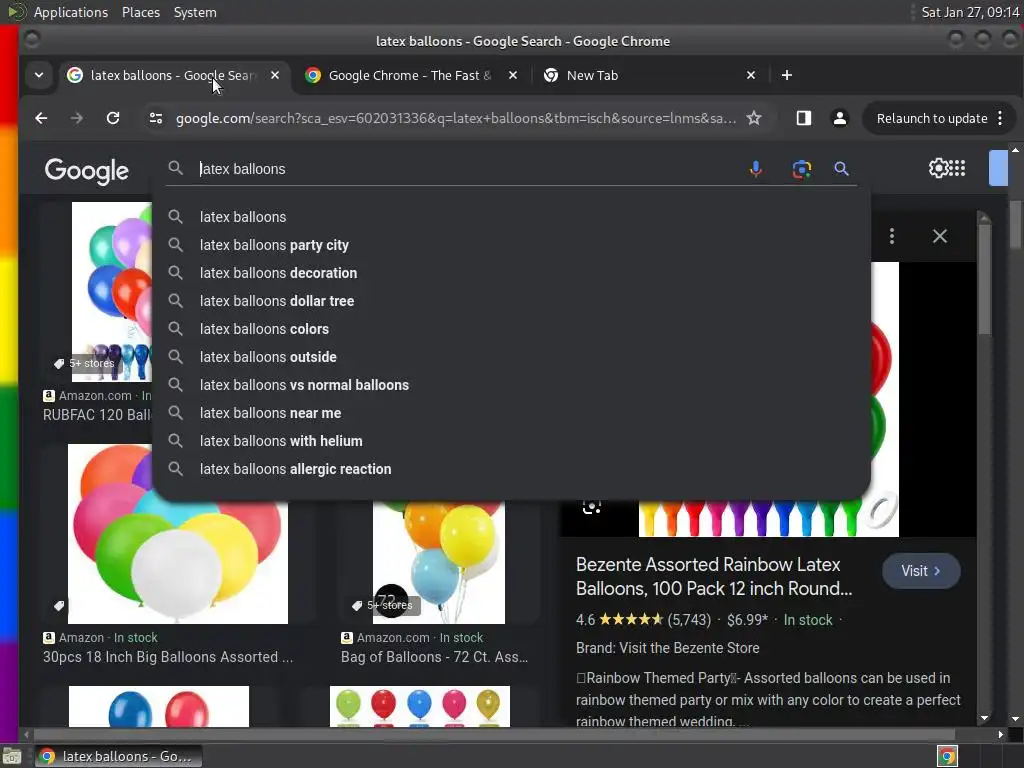Screen dimensions: 1024x768
Task: Select suggestion 'latex balloons party city'
Action: [x=511, y=245]
